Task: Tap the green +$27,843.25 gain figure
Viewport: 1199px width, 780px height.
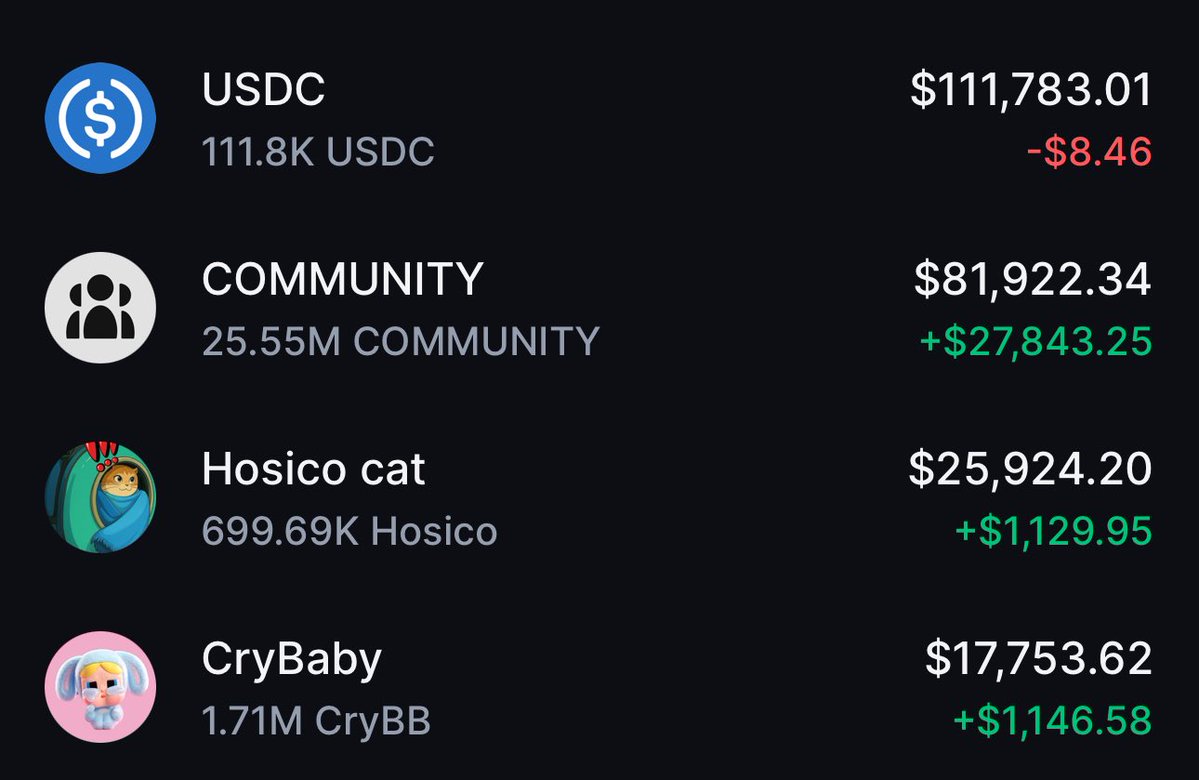Action: (x=1035, y=341)
